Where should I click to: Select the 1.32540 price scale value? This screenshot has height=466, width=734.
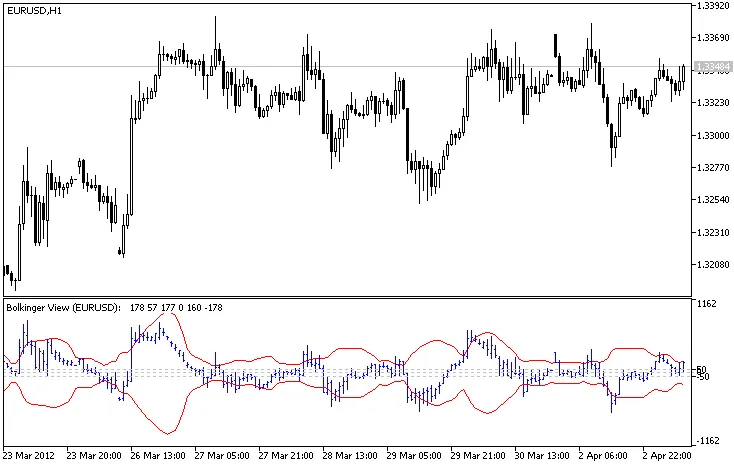point(713,200)
